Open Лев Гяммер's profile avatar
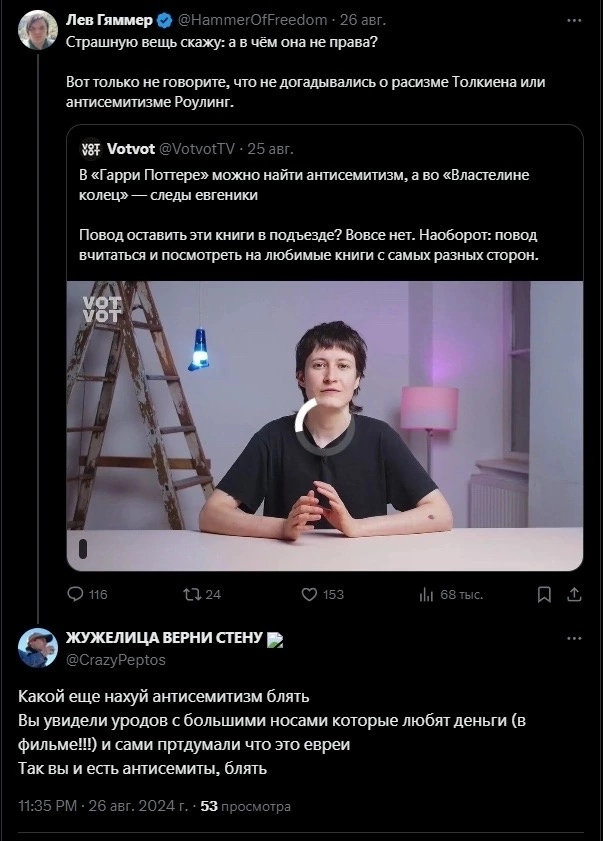Image resolution: width=603 pixels, height=841 pixels. click(x=38, y=30)
